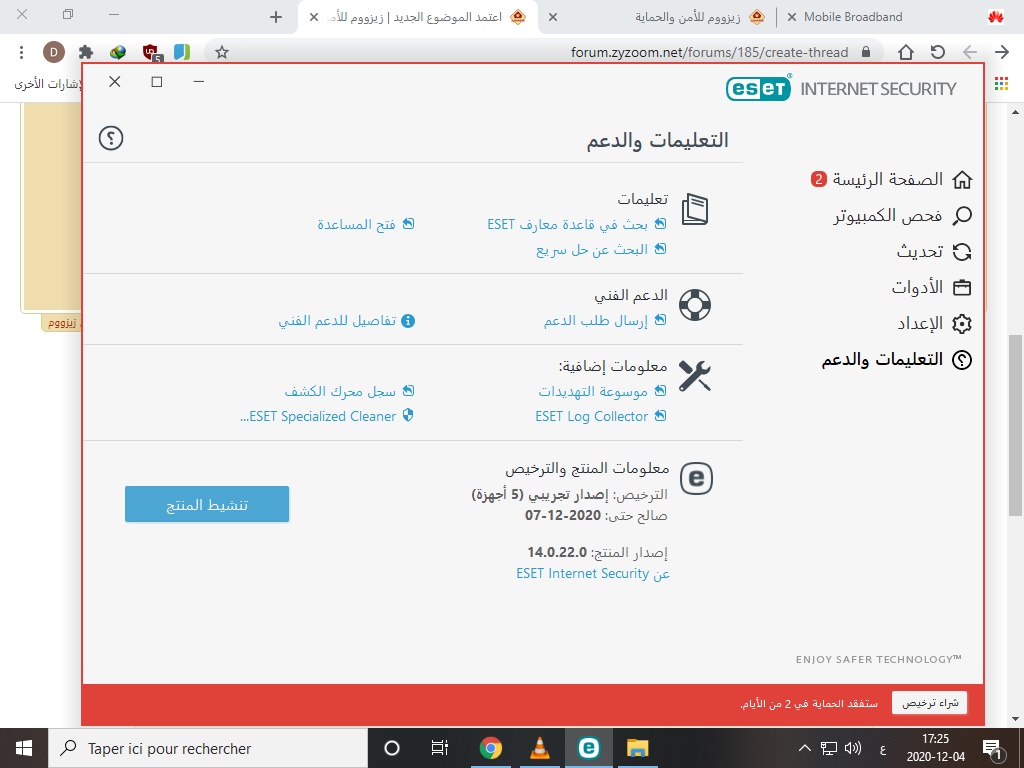The width and height of the screenshot is (1024, 768).
Task: Click the uBlock Origin extension icon
Action: pos(152,52)
